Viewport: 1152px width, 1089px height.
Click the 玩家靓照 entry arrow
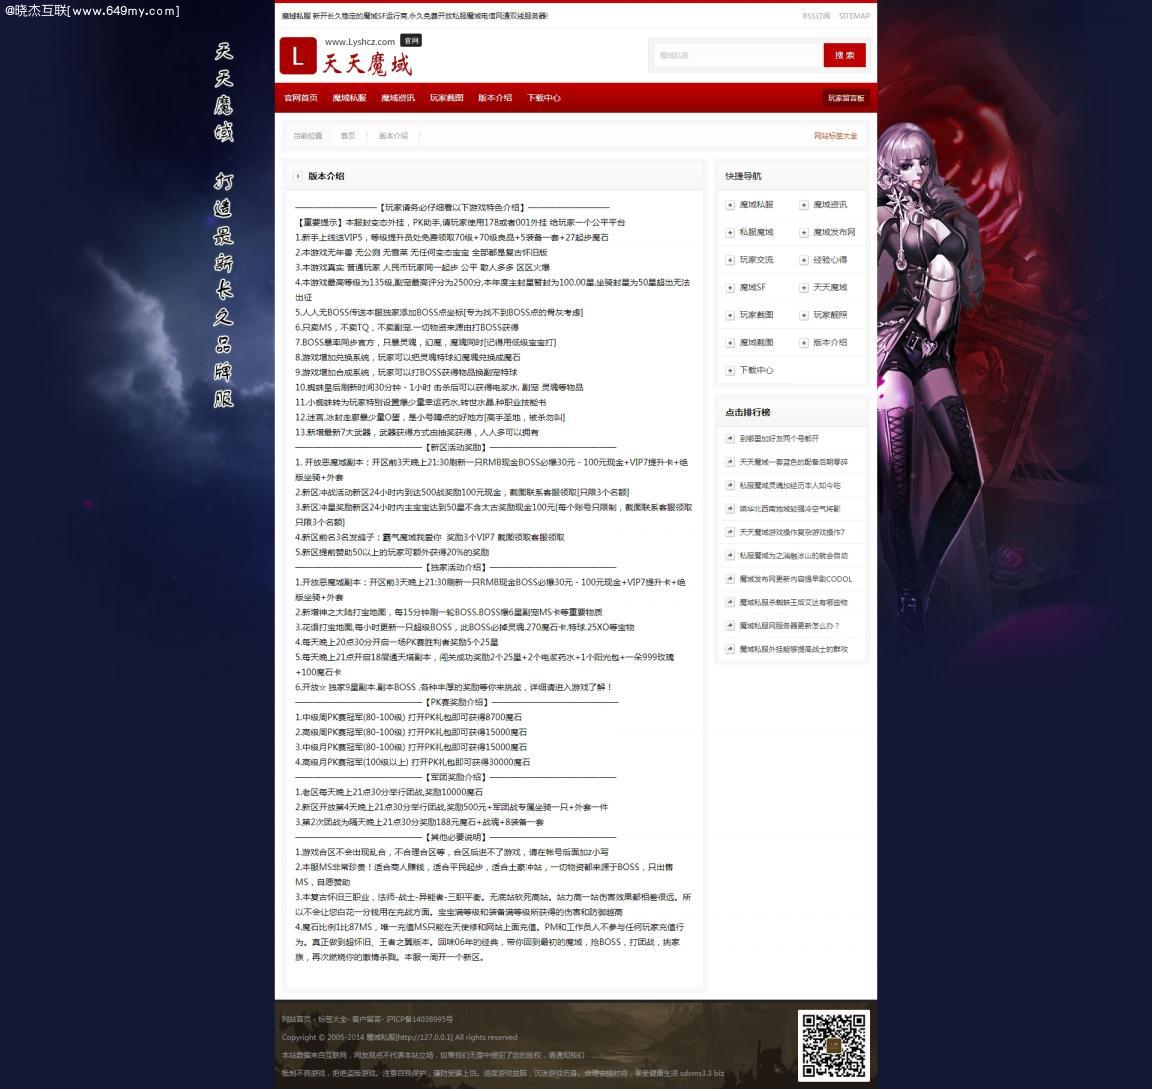[804, 315]
